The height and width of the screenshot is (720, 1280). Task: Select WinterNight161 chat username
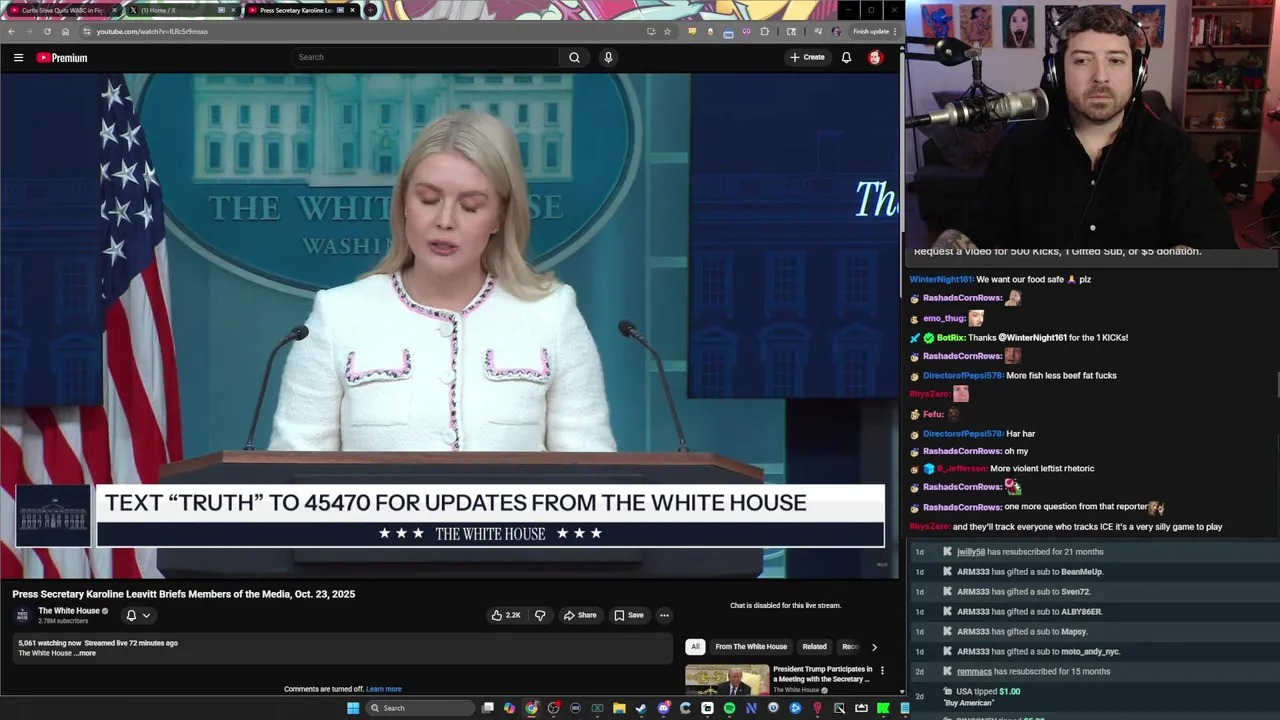point(941,280)
